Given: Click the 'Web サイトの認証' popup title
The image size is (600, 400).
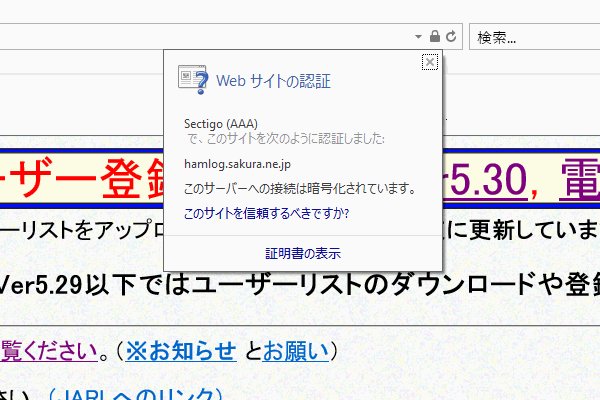Looking at the screenshot, I should pos(273,81).
